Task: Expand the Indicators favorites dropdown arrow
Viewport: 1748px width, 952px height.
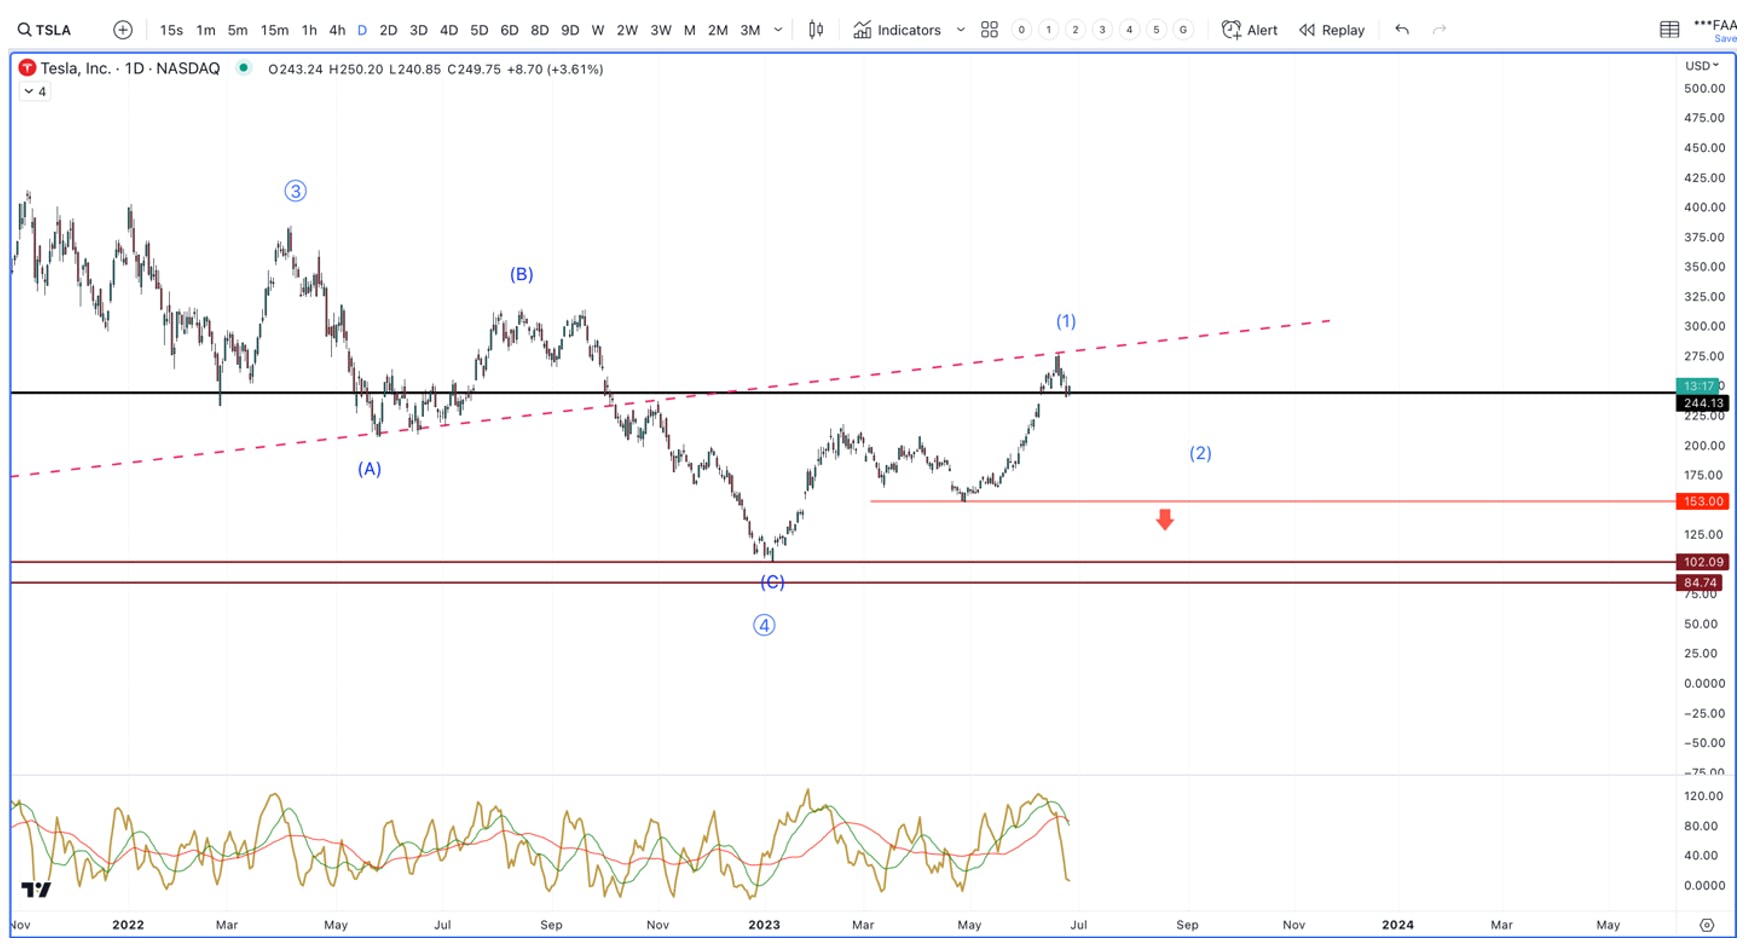Action: tap(961, 30)
